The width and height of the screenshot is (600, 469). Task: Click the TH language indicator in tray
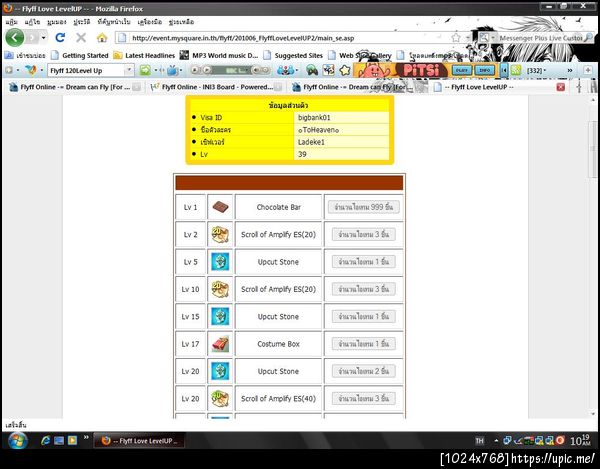pyautogui.click(x=479, y=441)
